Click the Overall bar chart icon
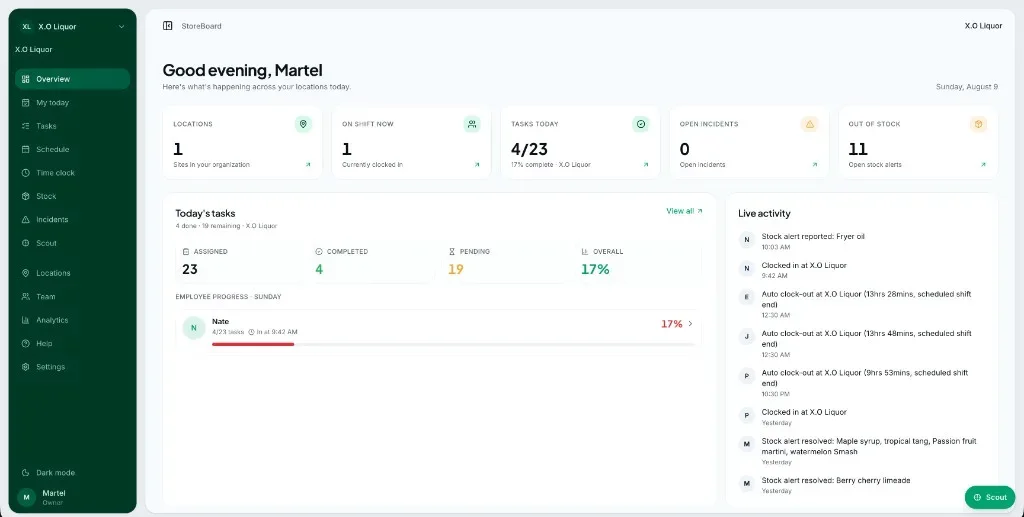 click(x=585, y=251)
